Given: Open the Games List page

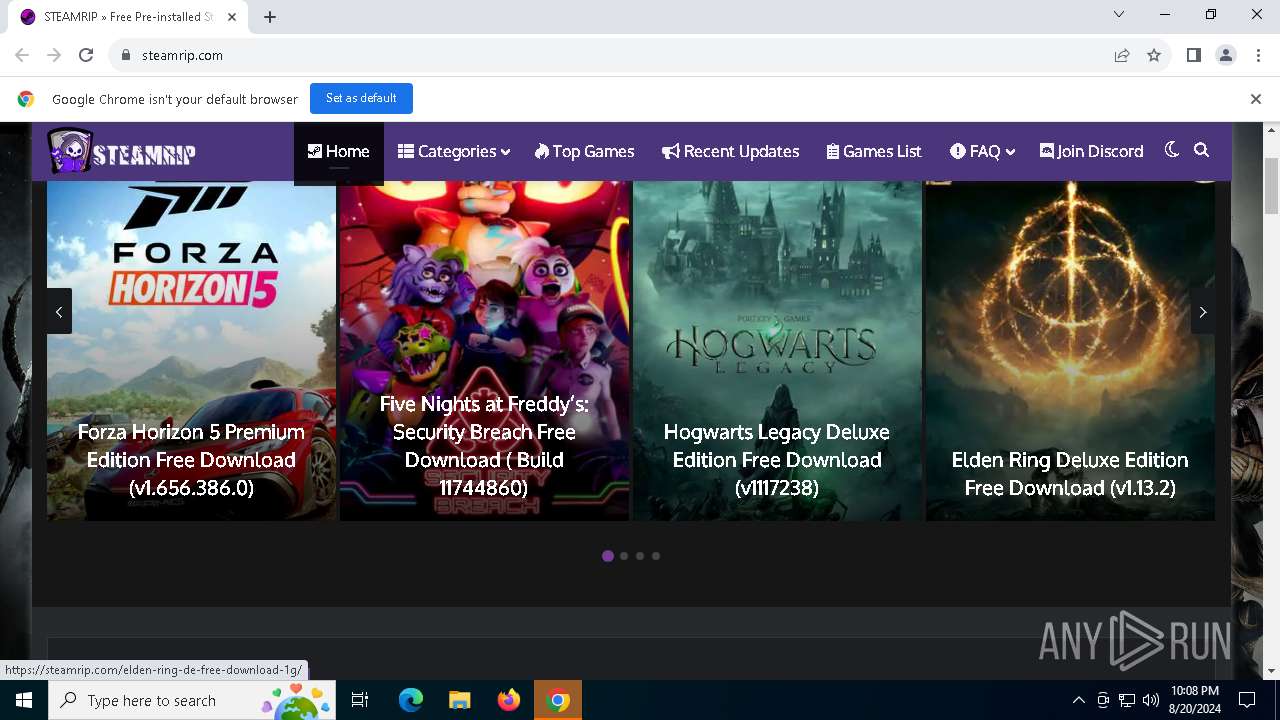Looking at the screenshot, I should point(874,152).
